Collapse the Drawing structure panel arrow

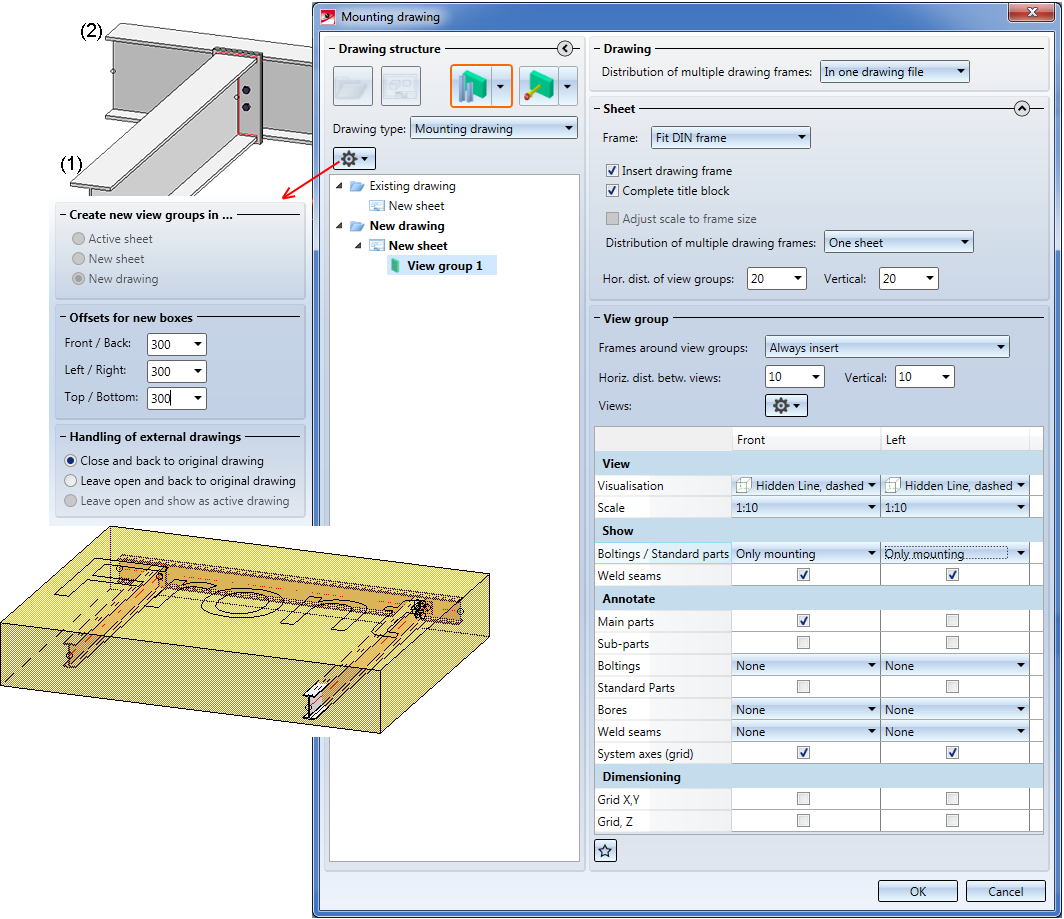[565, 48]
